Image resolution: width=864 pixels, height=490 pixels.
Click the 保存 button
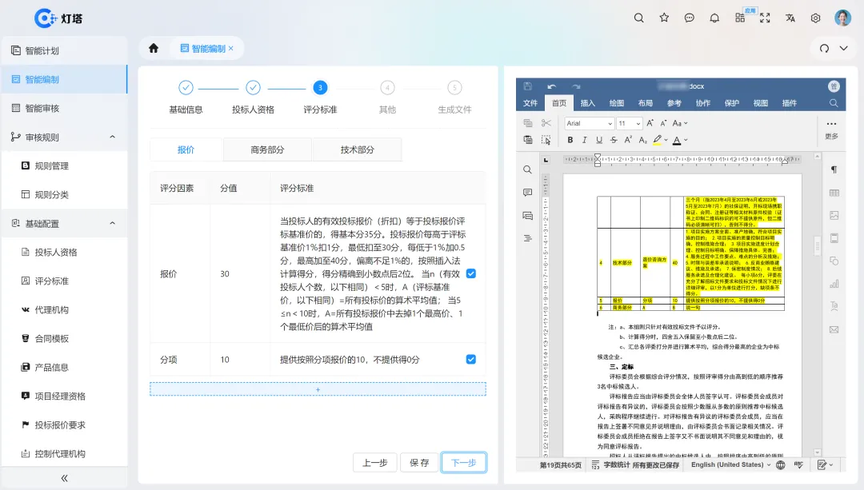click(x=419, y=463)
